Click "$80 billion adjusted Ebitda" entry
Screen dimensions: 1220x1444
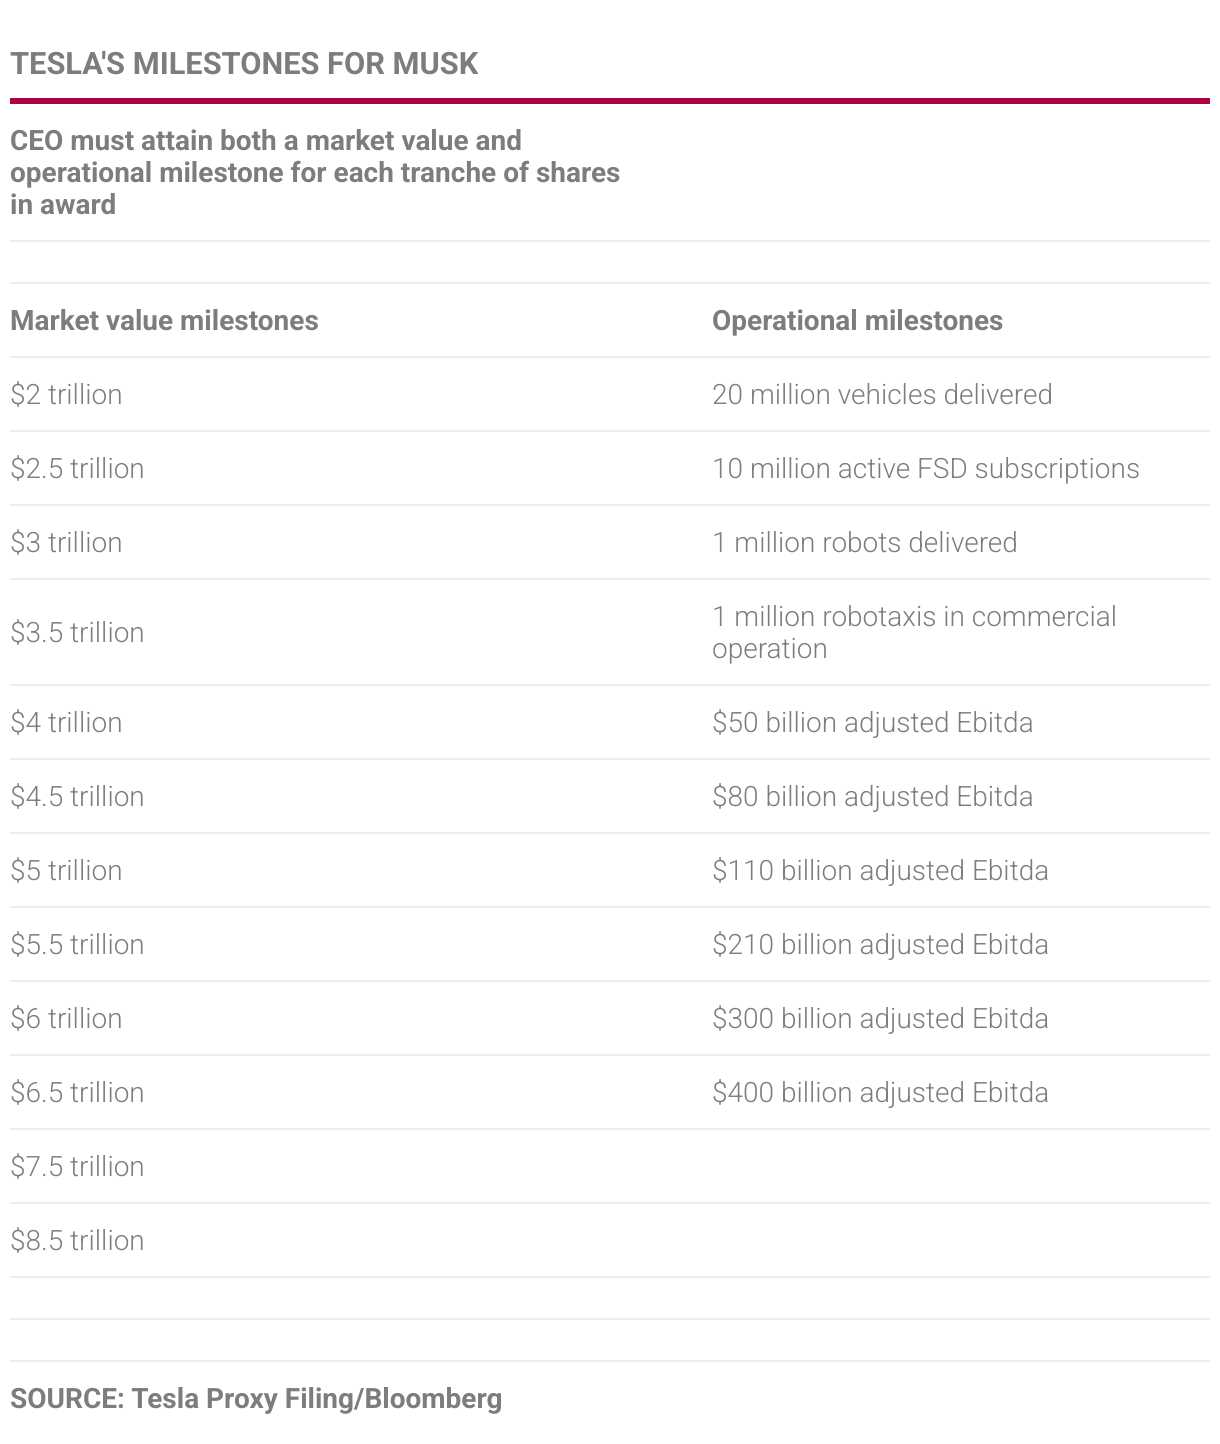point(872,796)
